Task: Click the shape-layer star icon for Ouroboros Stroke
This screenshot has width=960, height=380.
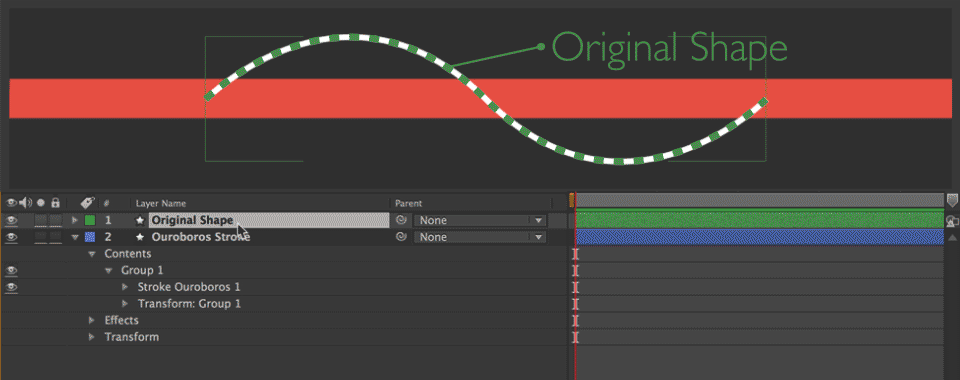Action: tap(140, 237)
